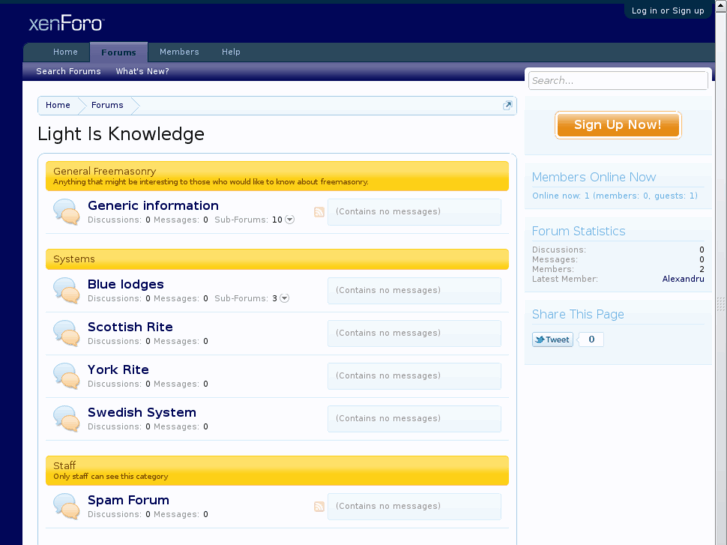This screenshot has height=545, width=727.
Task: Click the Swedish System forum bubble icon
Action: tap(66, 419)
